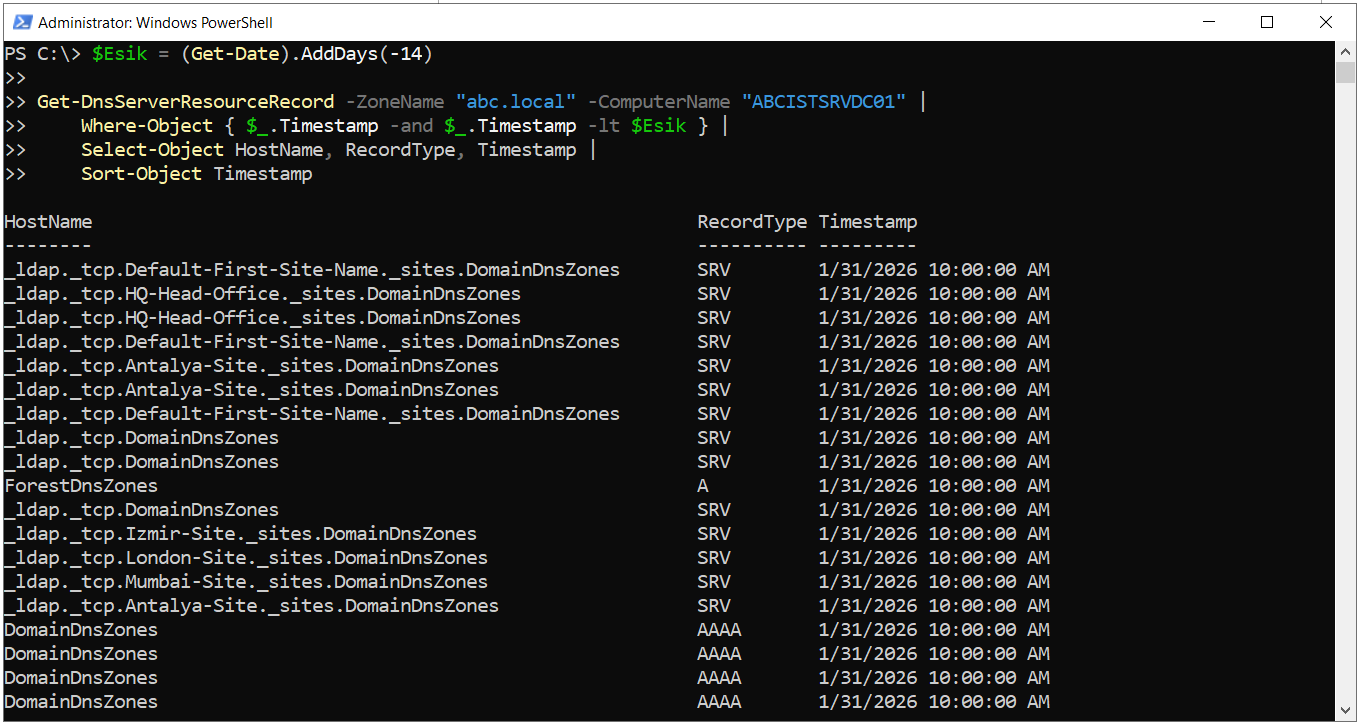Image resolution: width=1360 pixels, height=724 pixels.
Task: Close the PowerShell window
Action: click(x=1326, y=21)
